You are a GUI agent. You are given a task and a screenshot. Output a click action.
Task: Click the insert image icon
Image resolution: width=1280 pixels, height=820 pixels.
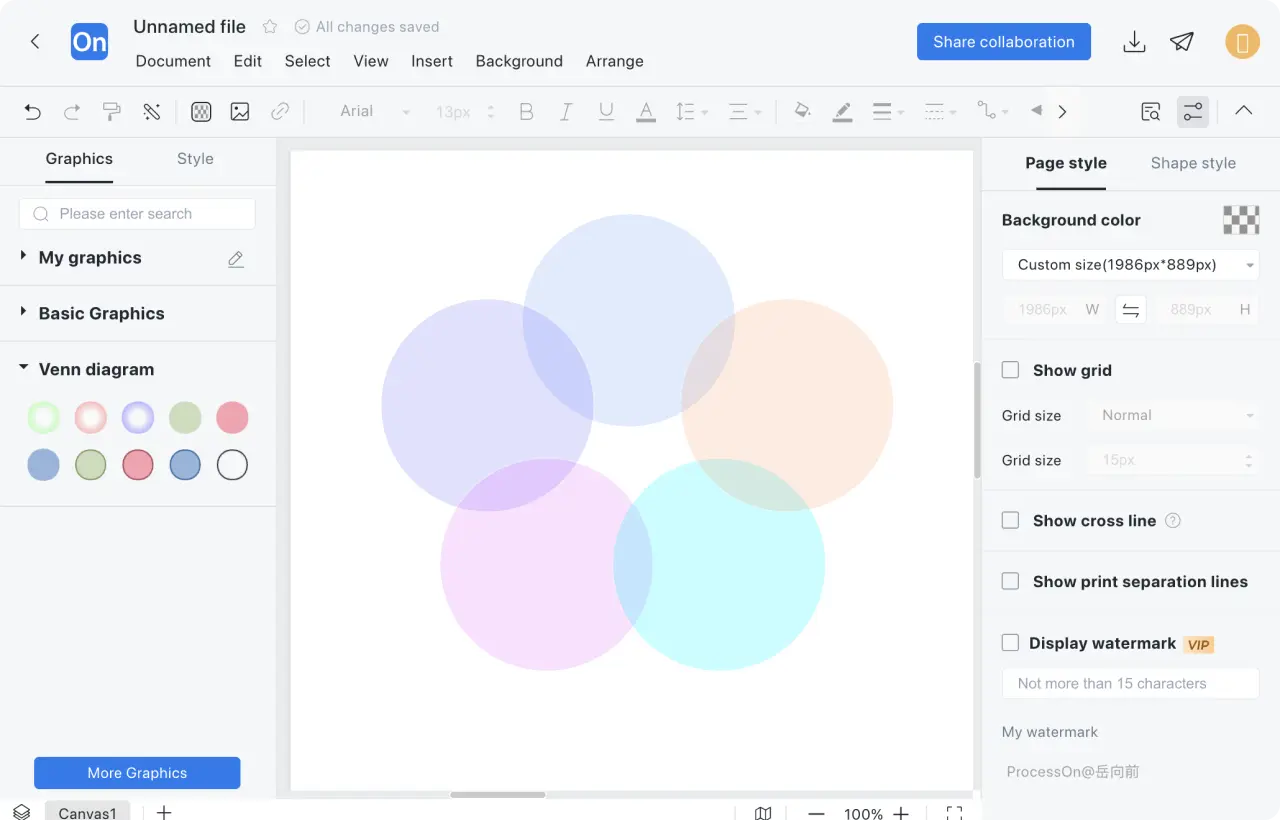(240, 112)
